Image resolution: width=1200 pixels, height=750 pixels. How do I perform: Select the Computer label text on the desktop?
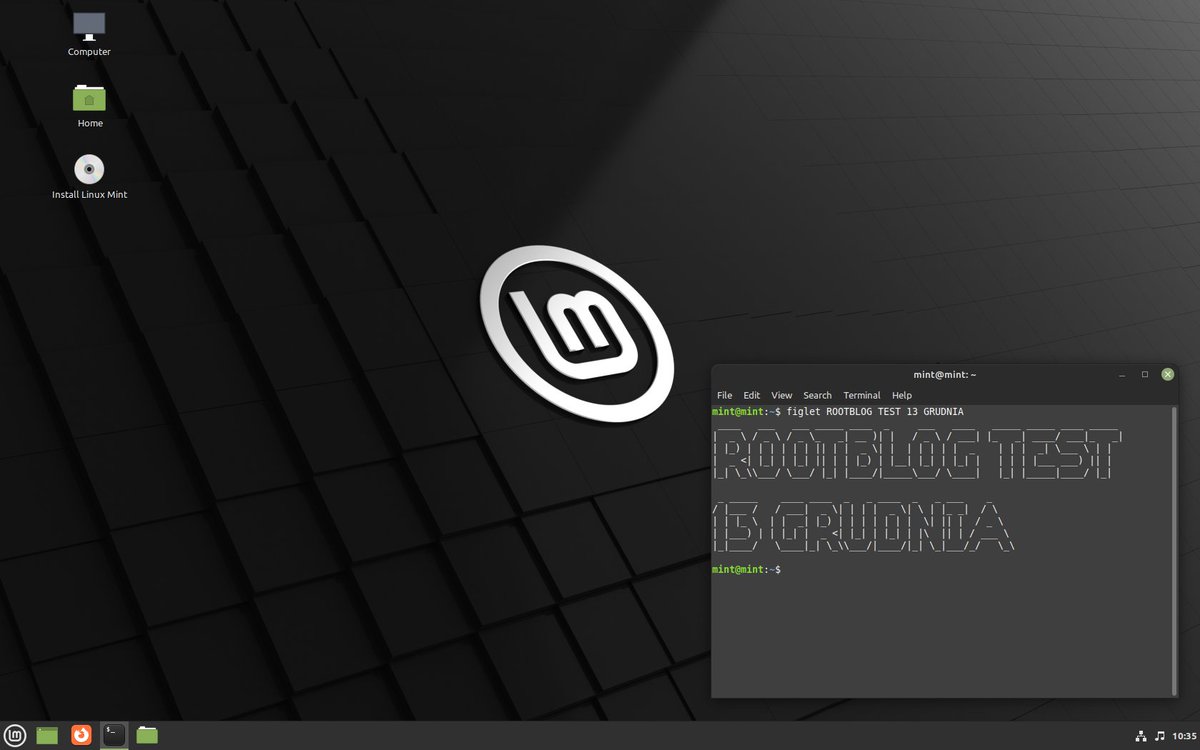(89, 51)
